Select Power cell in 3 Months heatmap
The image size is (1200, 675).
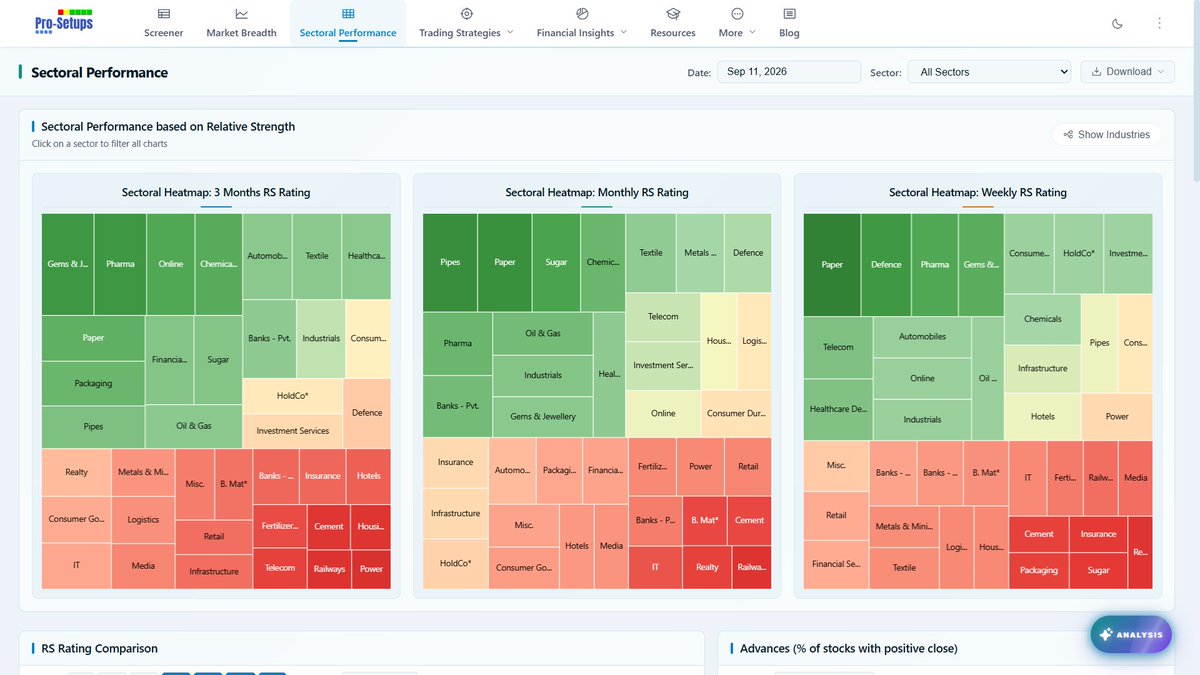[x=372, y=569]
